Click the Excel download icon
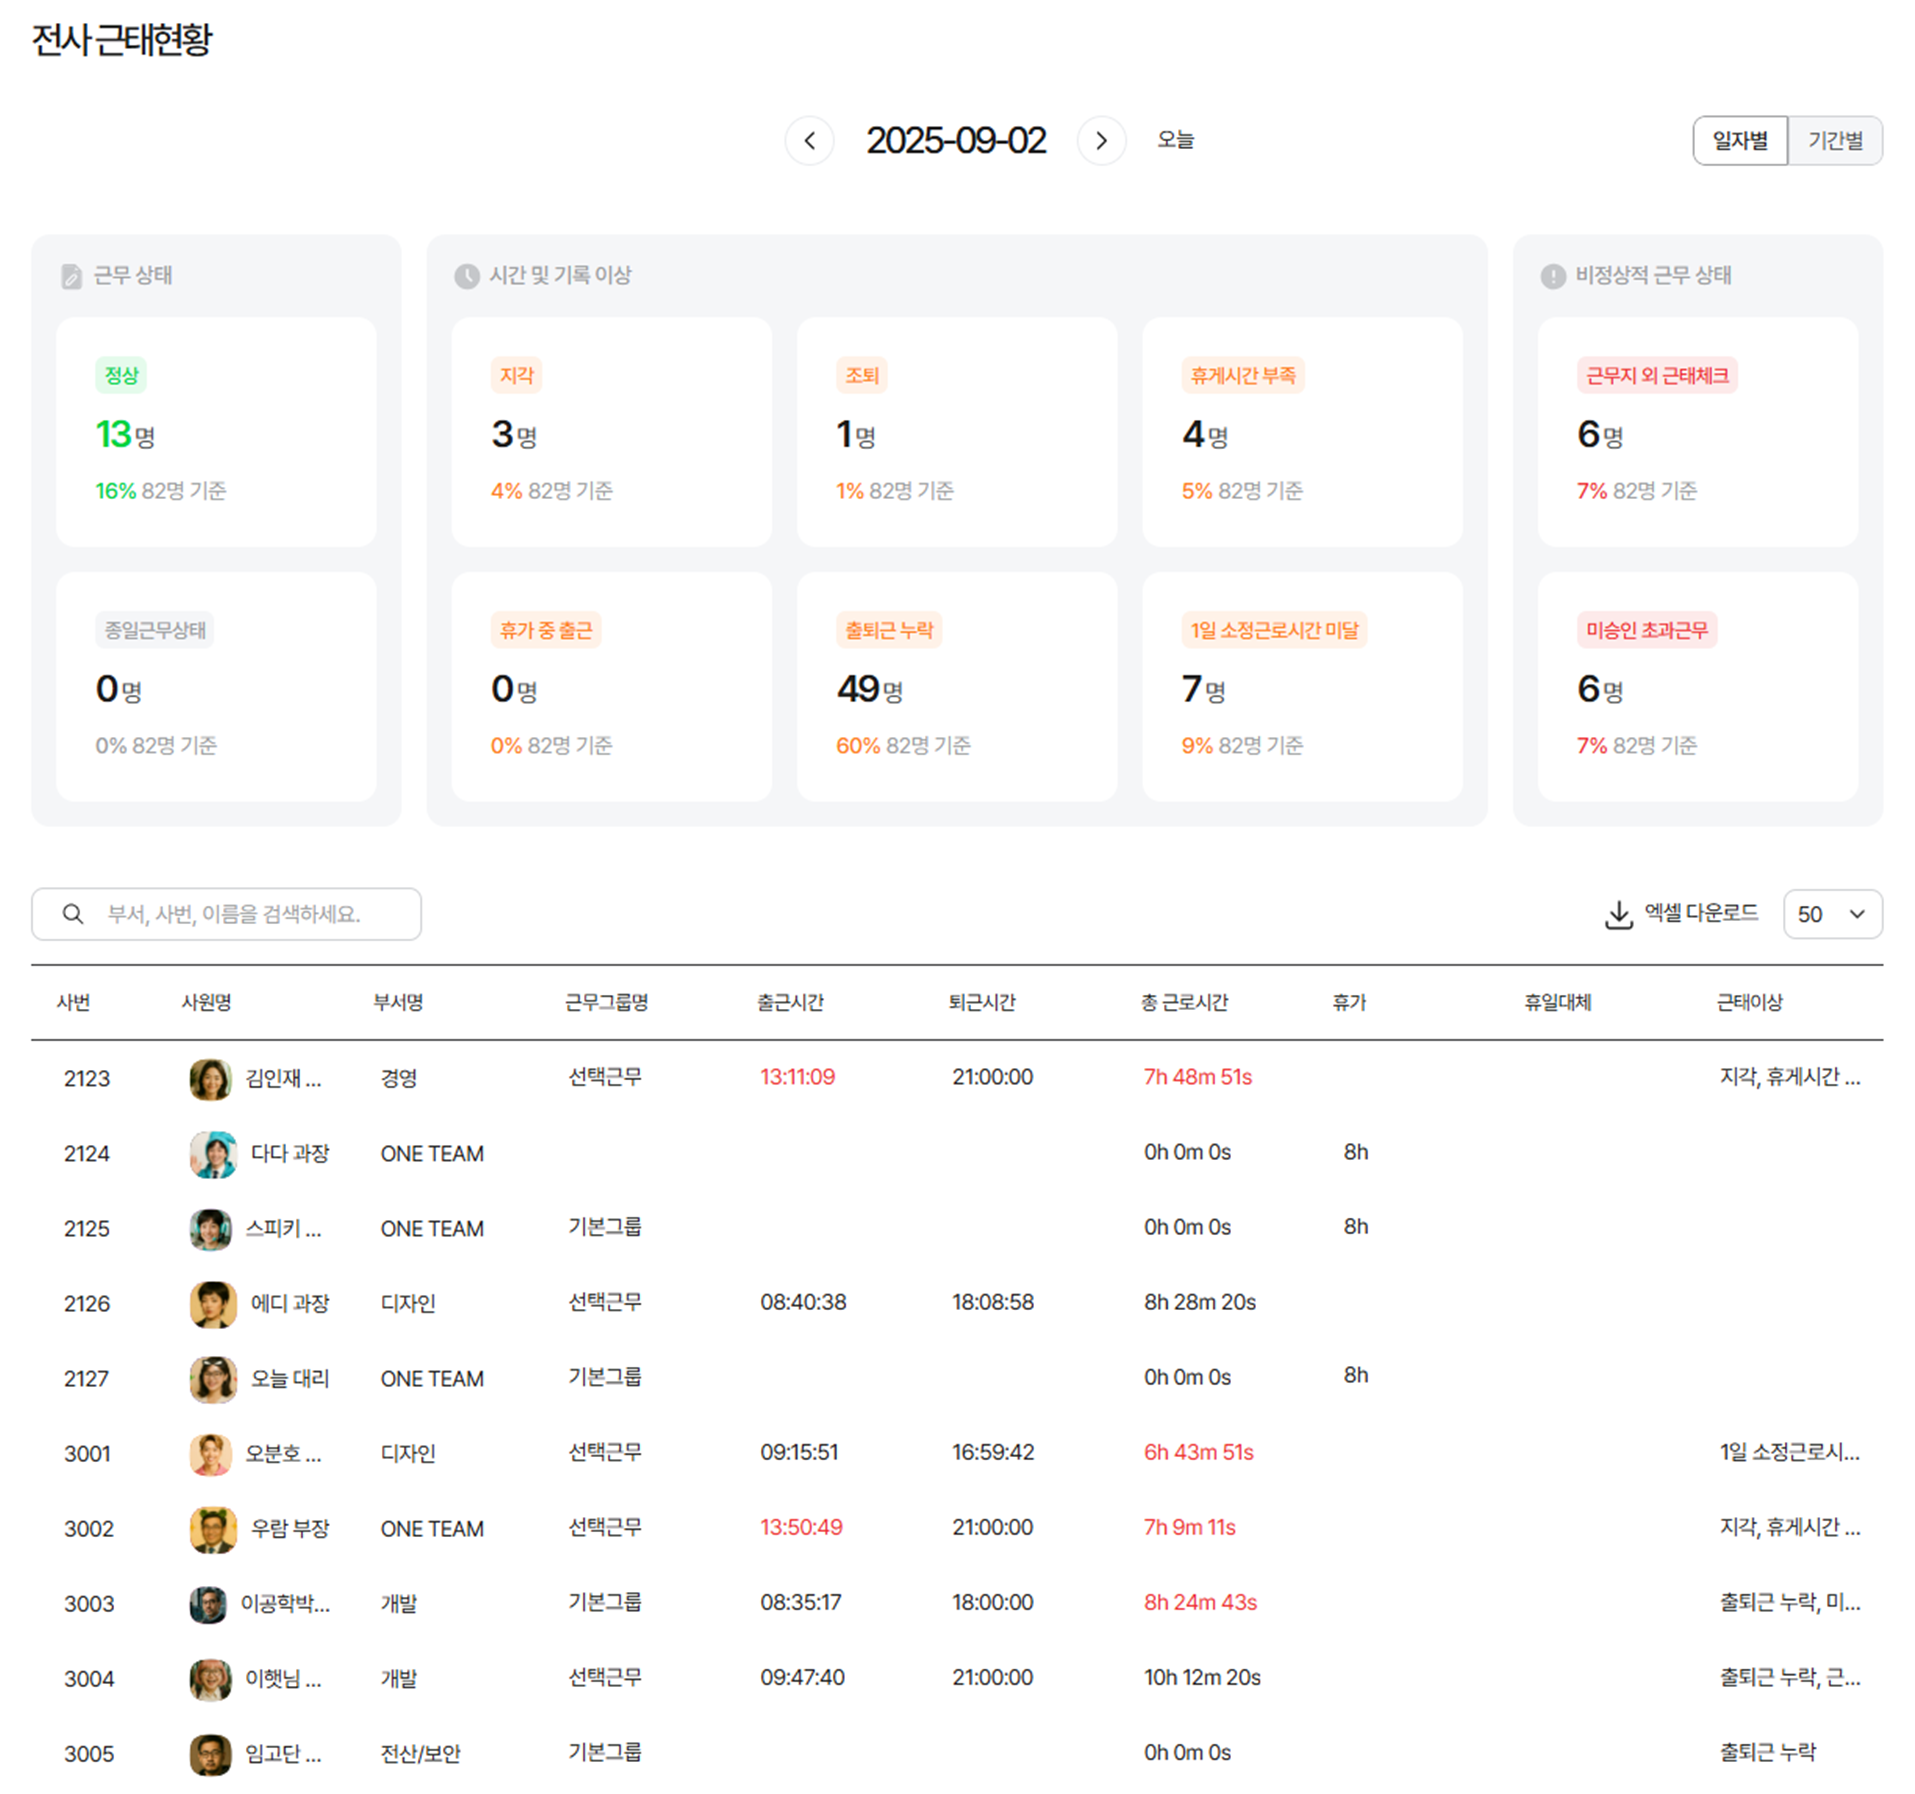This screenshot has width=1915, height=1794. pos(1617,914)
